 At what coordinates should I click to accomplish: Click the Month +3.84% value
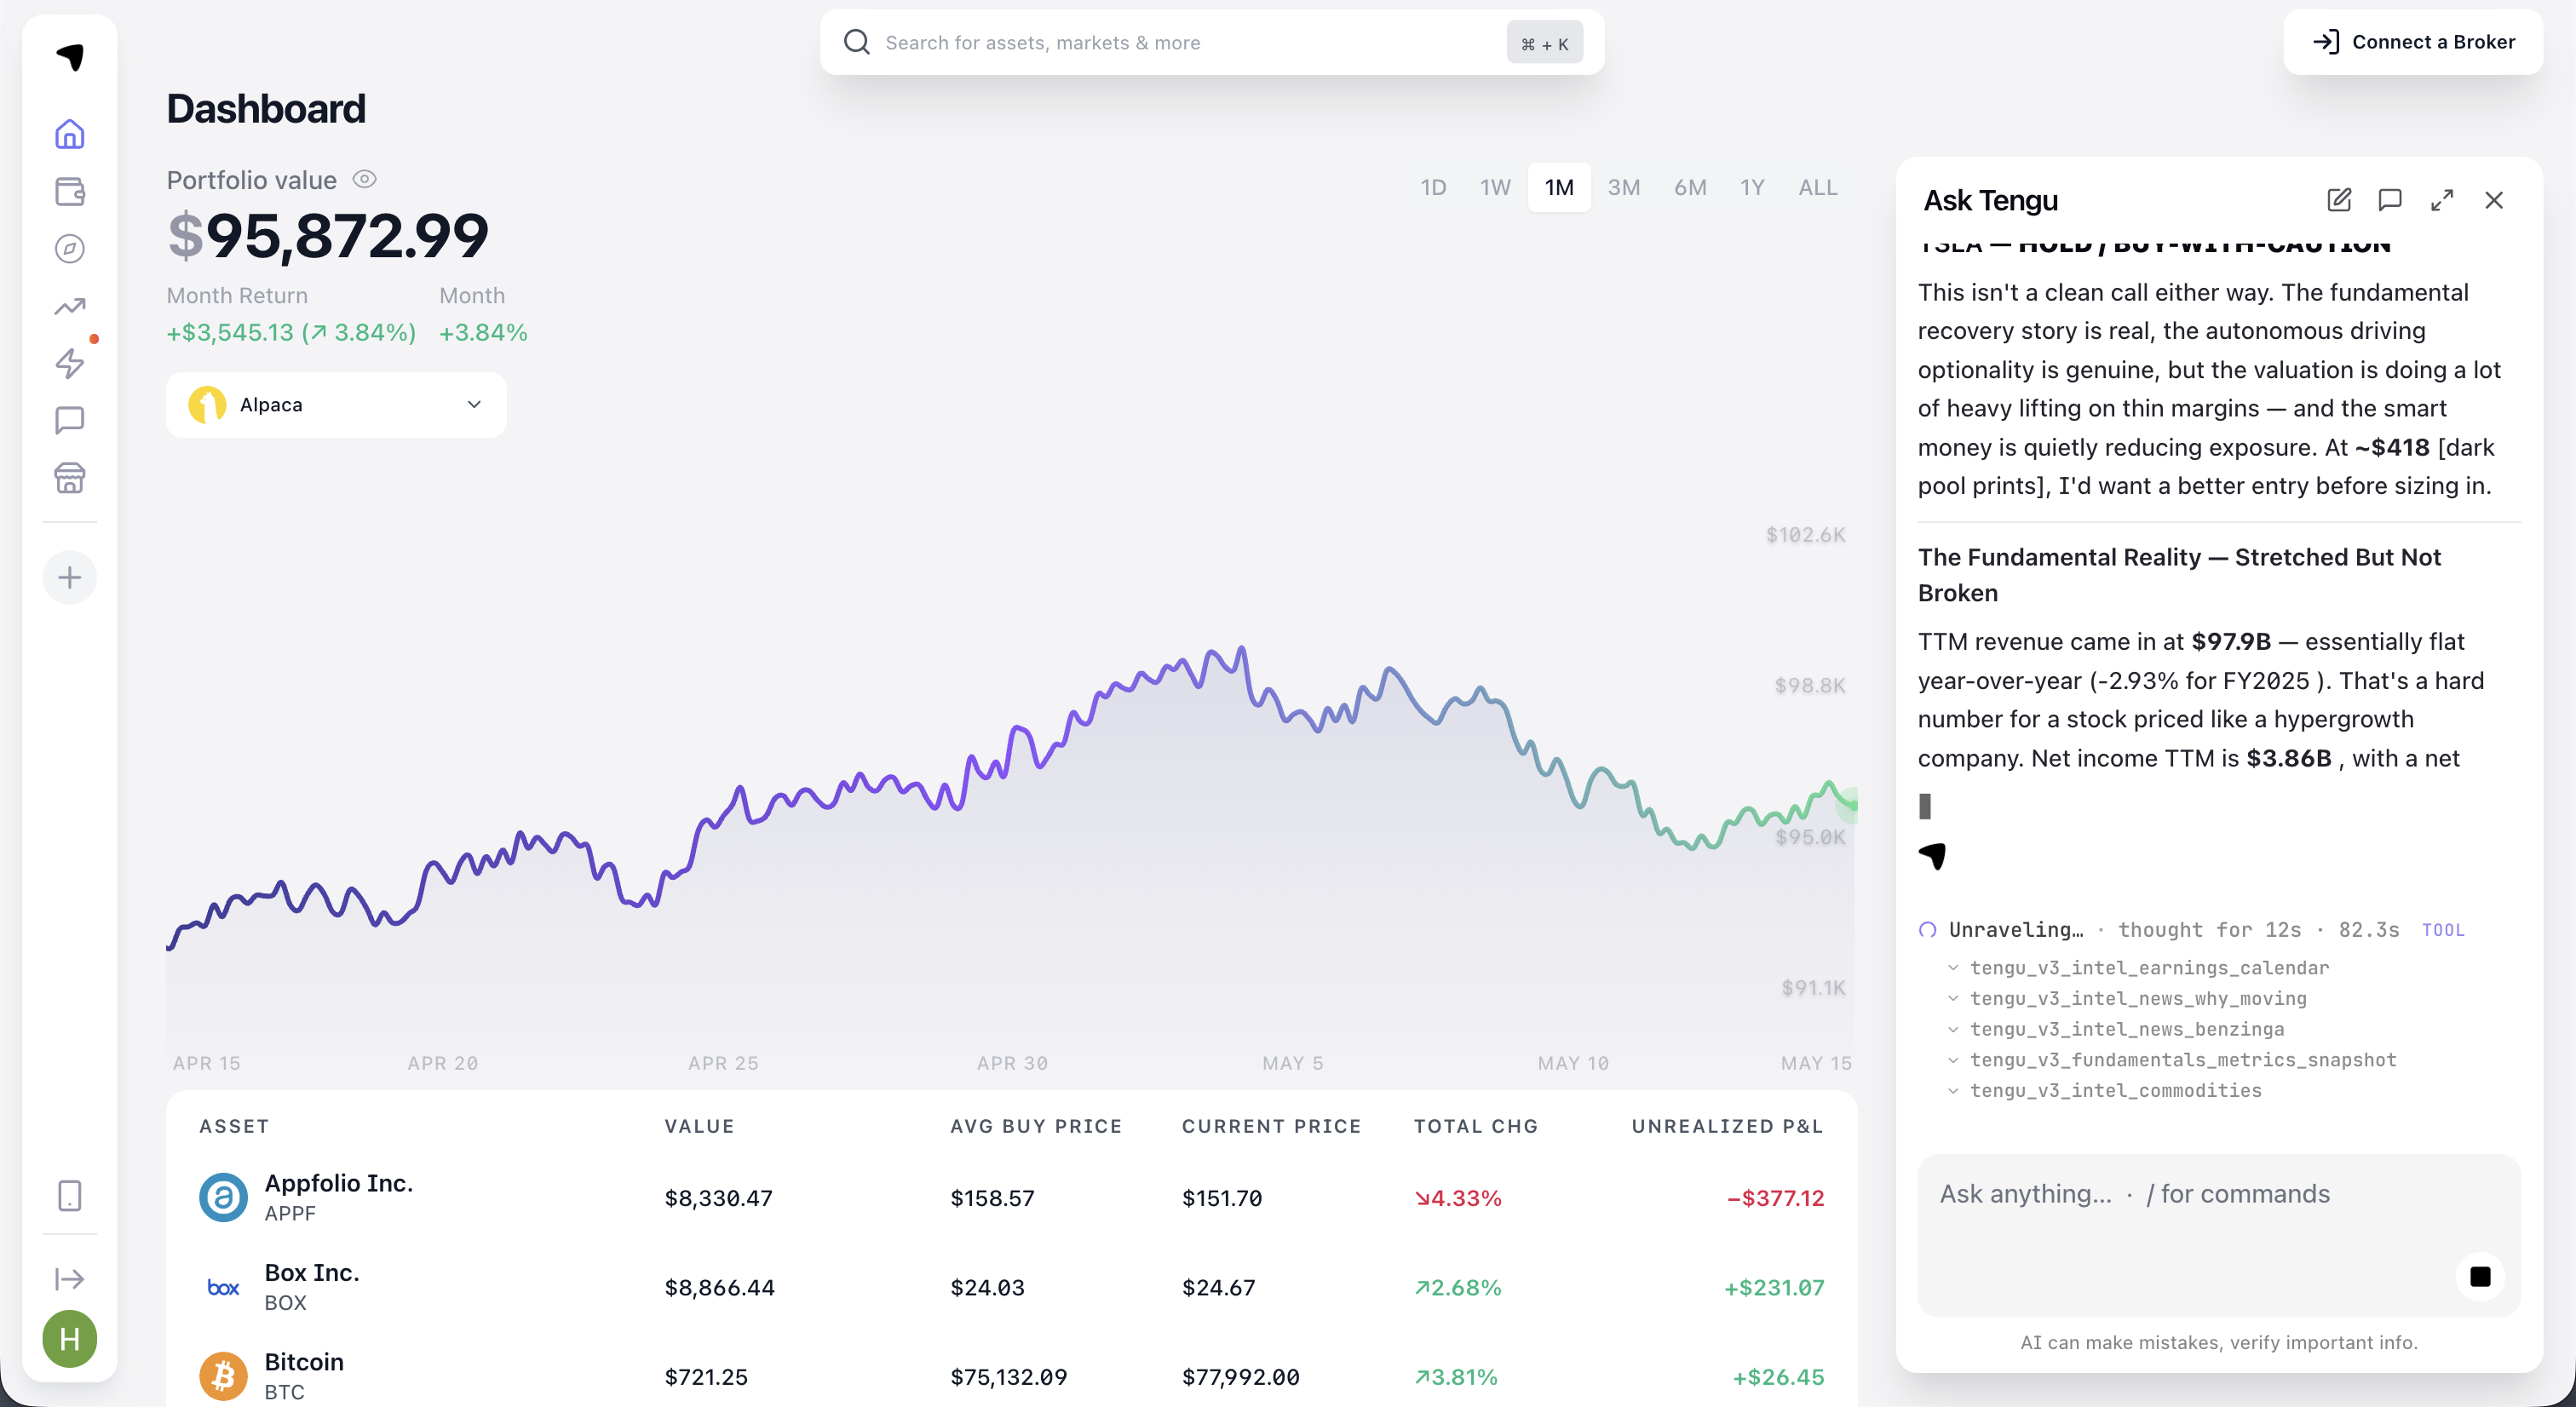tap(483, 333)
